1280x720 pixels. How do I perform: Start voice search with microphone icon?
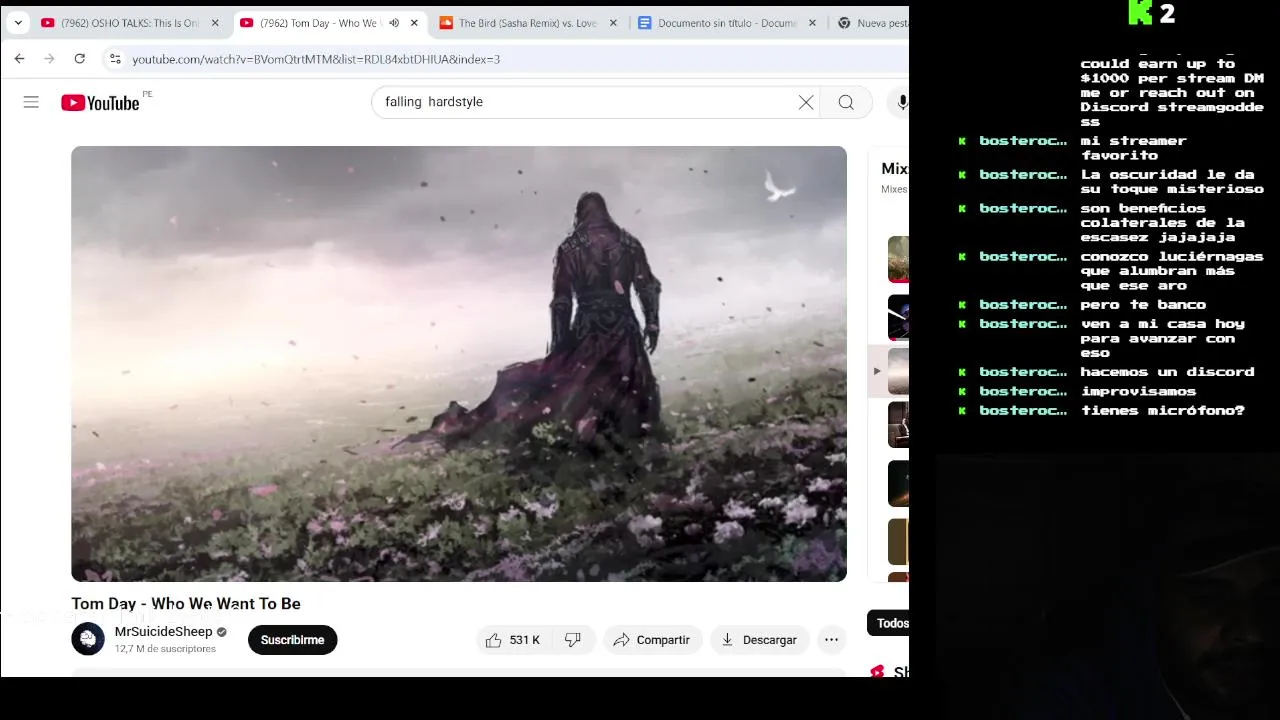tap(902, 102)
